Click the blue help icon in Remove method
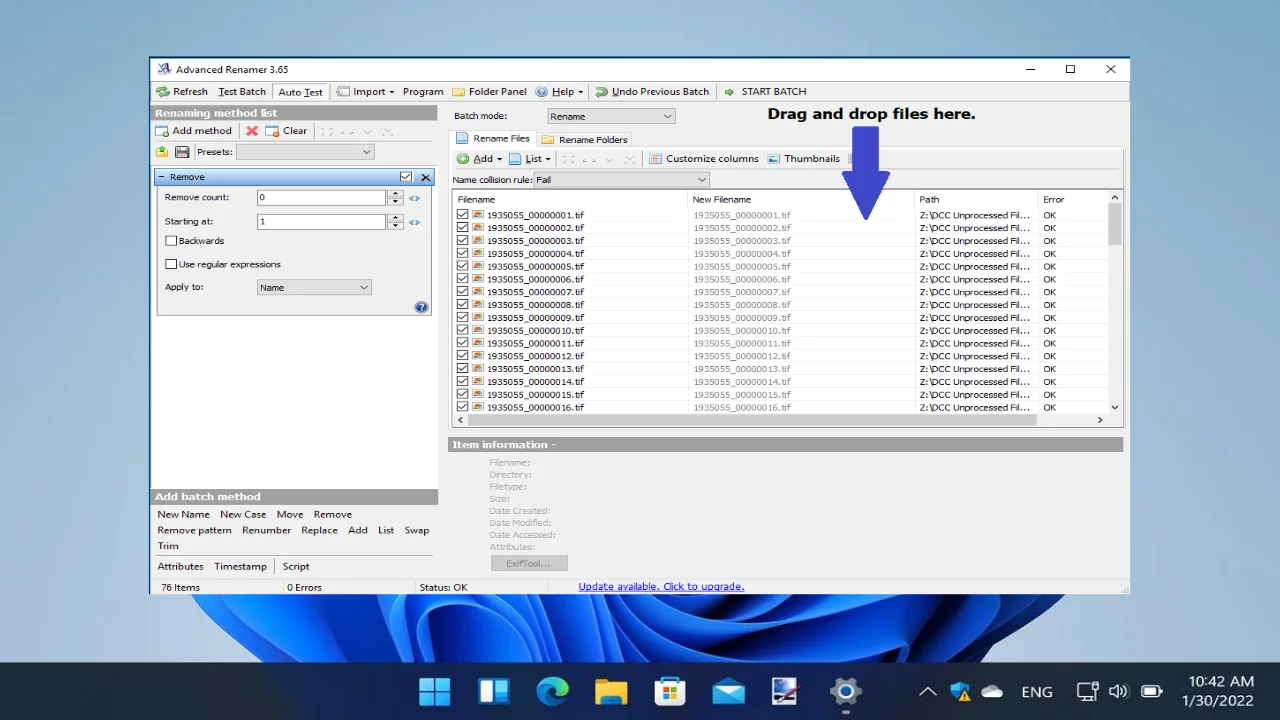The height and width of the screenshot is (720, 1280). point(421,307)
